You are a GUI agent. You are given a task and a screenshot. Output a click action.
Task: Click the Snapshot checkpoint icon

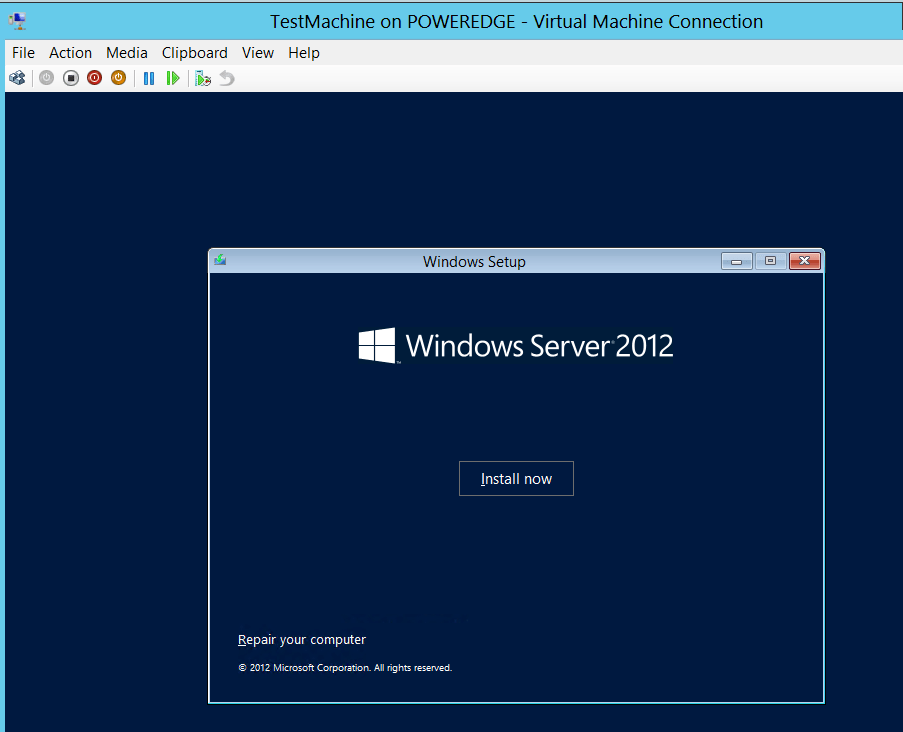tap(203, 78)
